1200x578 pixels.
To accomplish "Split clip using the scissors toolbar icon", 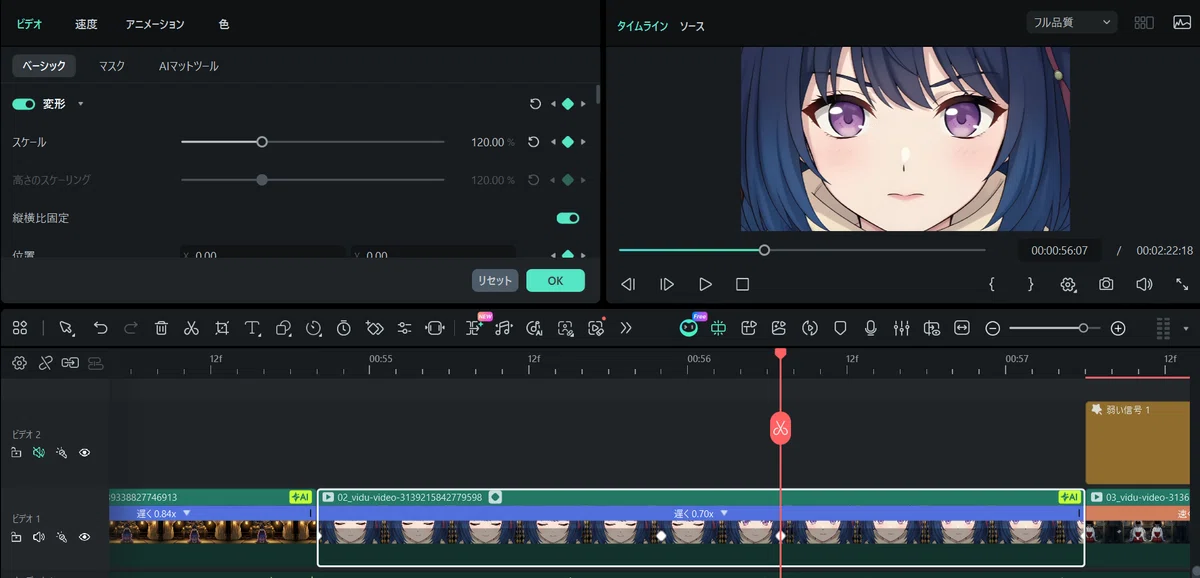I will [192, 327].
